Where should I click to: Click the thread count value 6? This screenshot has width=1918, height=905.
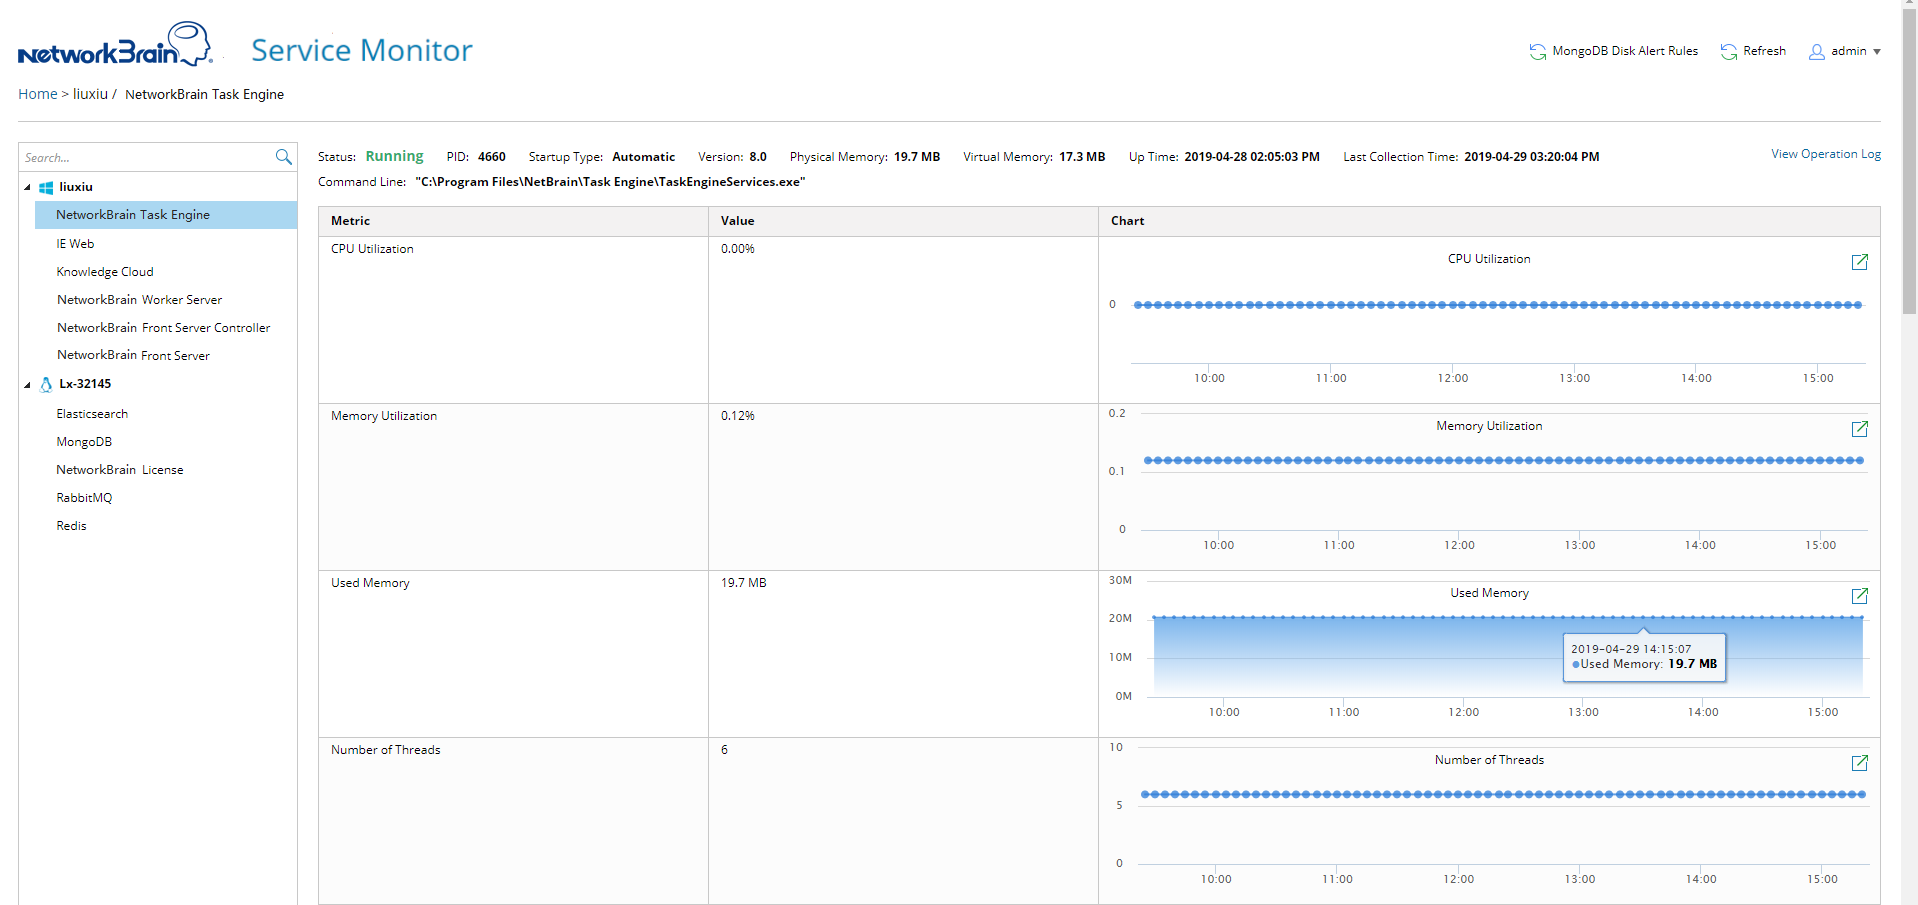click(725, 750)
